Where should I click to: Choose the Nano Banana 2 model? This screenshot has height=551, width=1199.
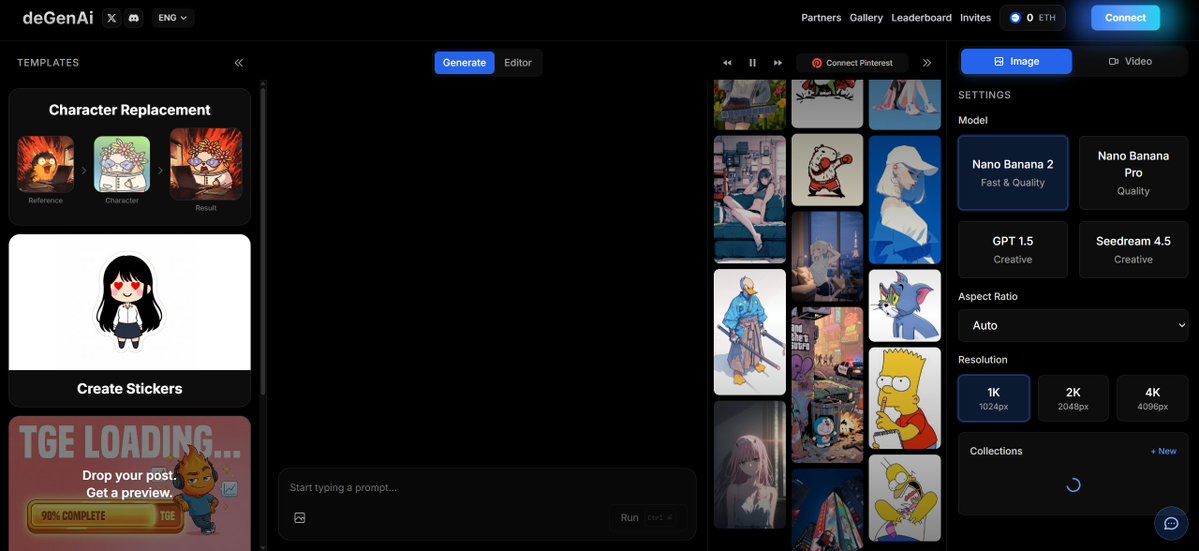(x=1012, y=173)
